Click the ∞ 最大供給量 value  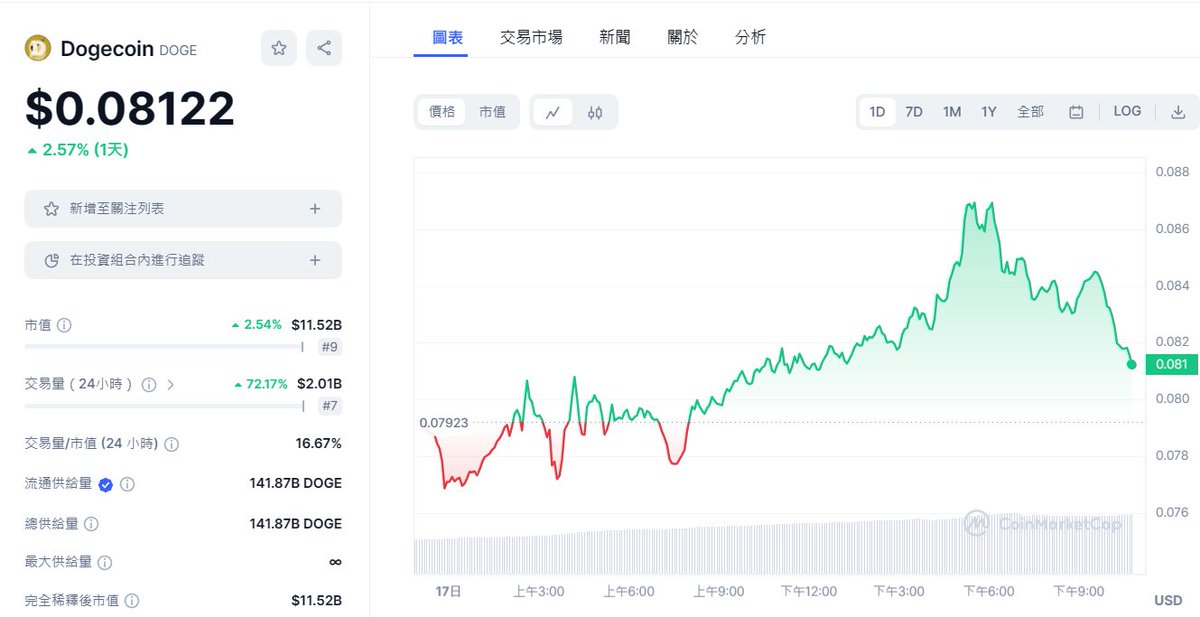point(335,563)
